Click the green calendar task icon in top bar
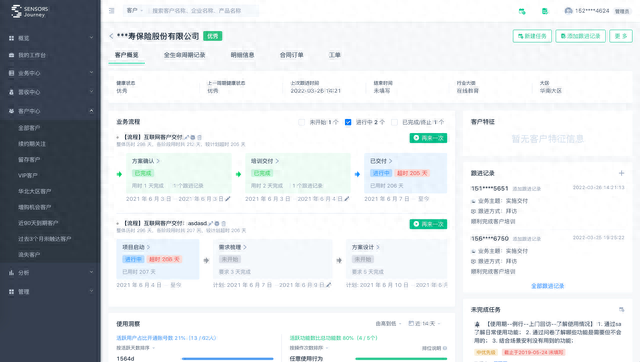The height and width of the screenshot is (362, 640). point(522,11)
